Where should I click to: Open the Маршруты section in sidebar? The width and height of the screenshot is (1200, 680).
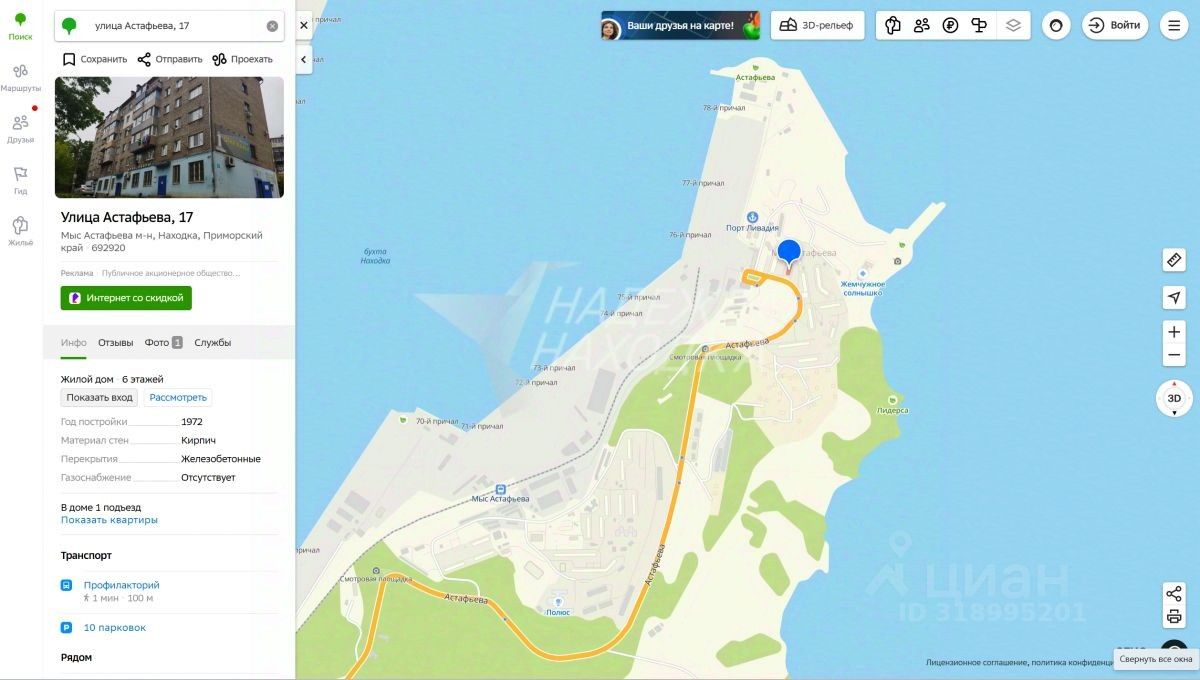pos(20,77)
